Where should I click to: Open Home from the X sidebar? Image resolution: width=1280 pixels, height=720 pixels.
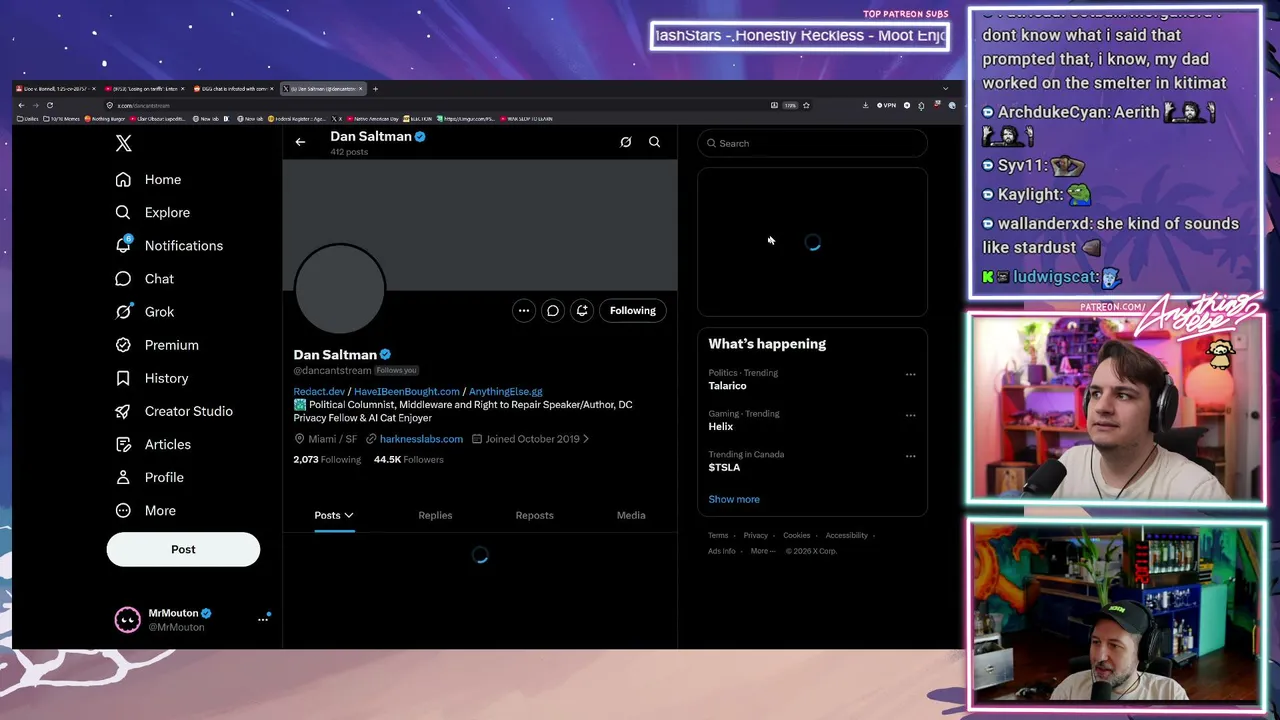(148, 180)
